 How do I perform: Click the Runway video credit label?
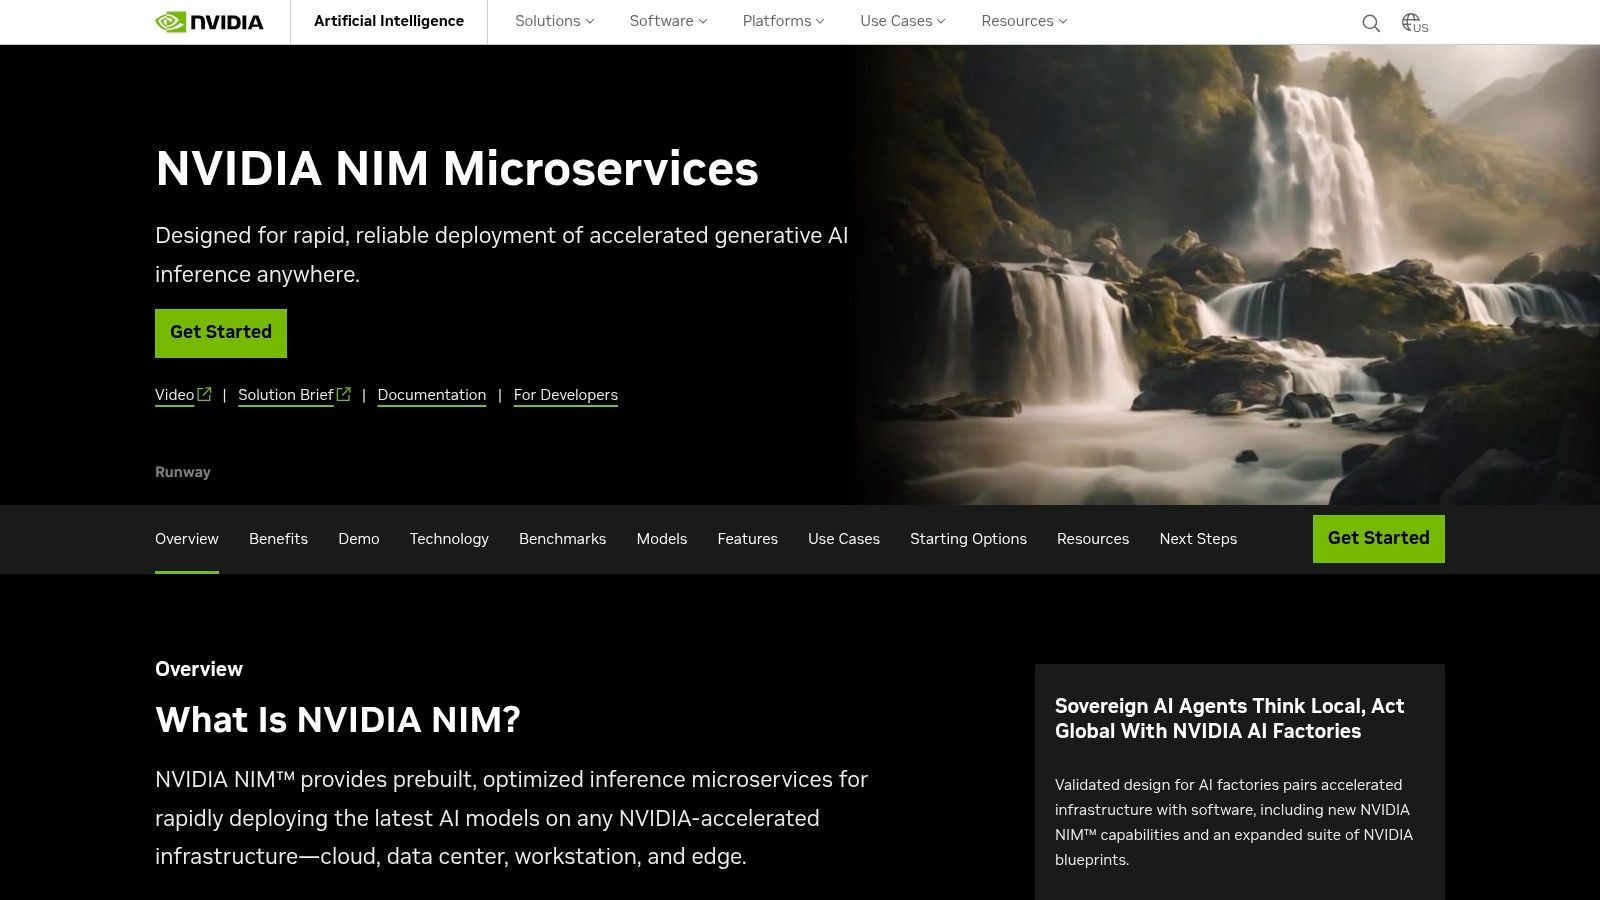click(x=182, y=471)
